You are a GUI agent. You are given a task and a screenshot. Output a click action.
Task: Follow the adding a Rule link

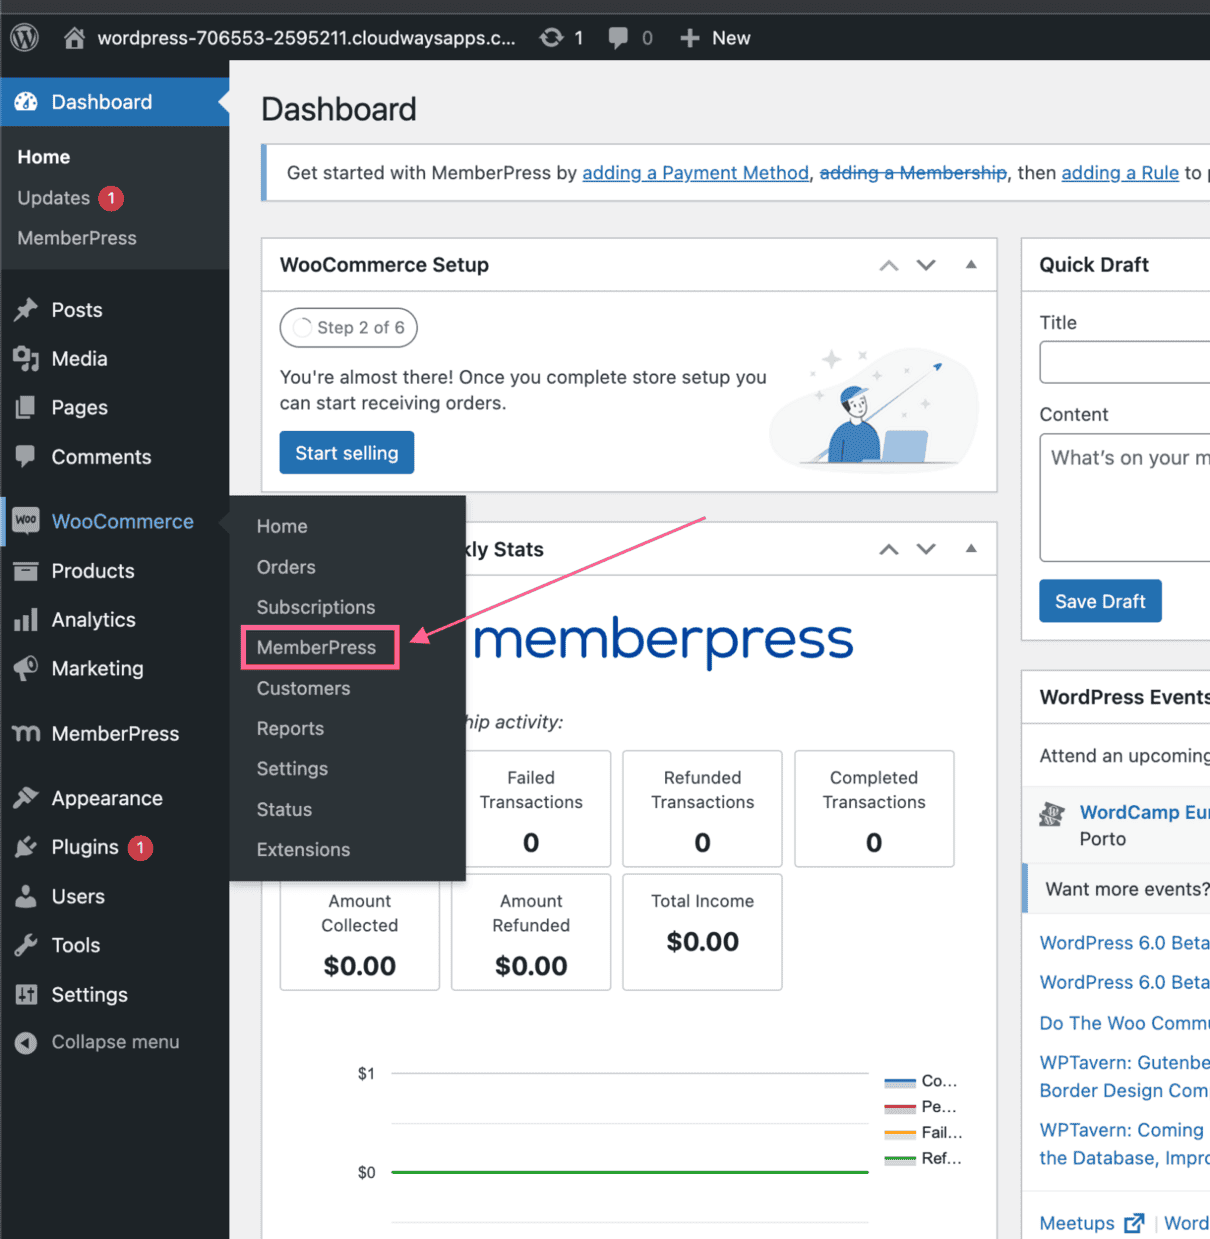(x=1120, y=173)
